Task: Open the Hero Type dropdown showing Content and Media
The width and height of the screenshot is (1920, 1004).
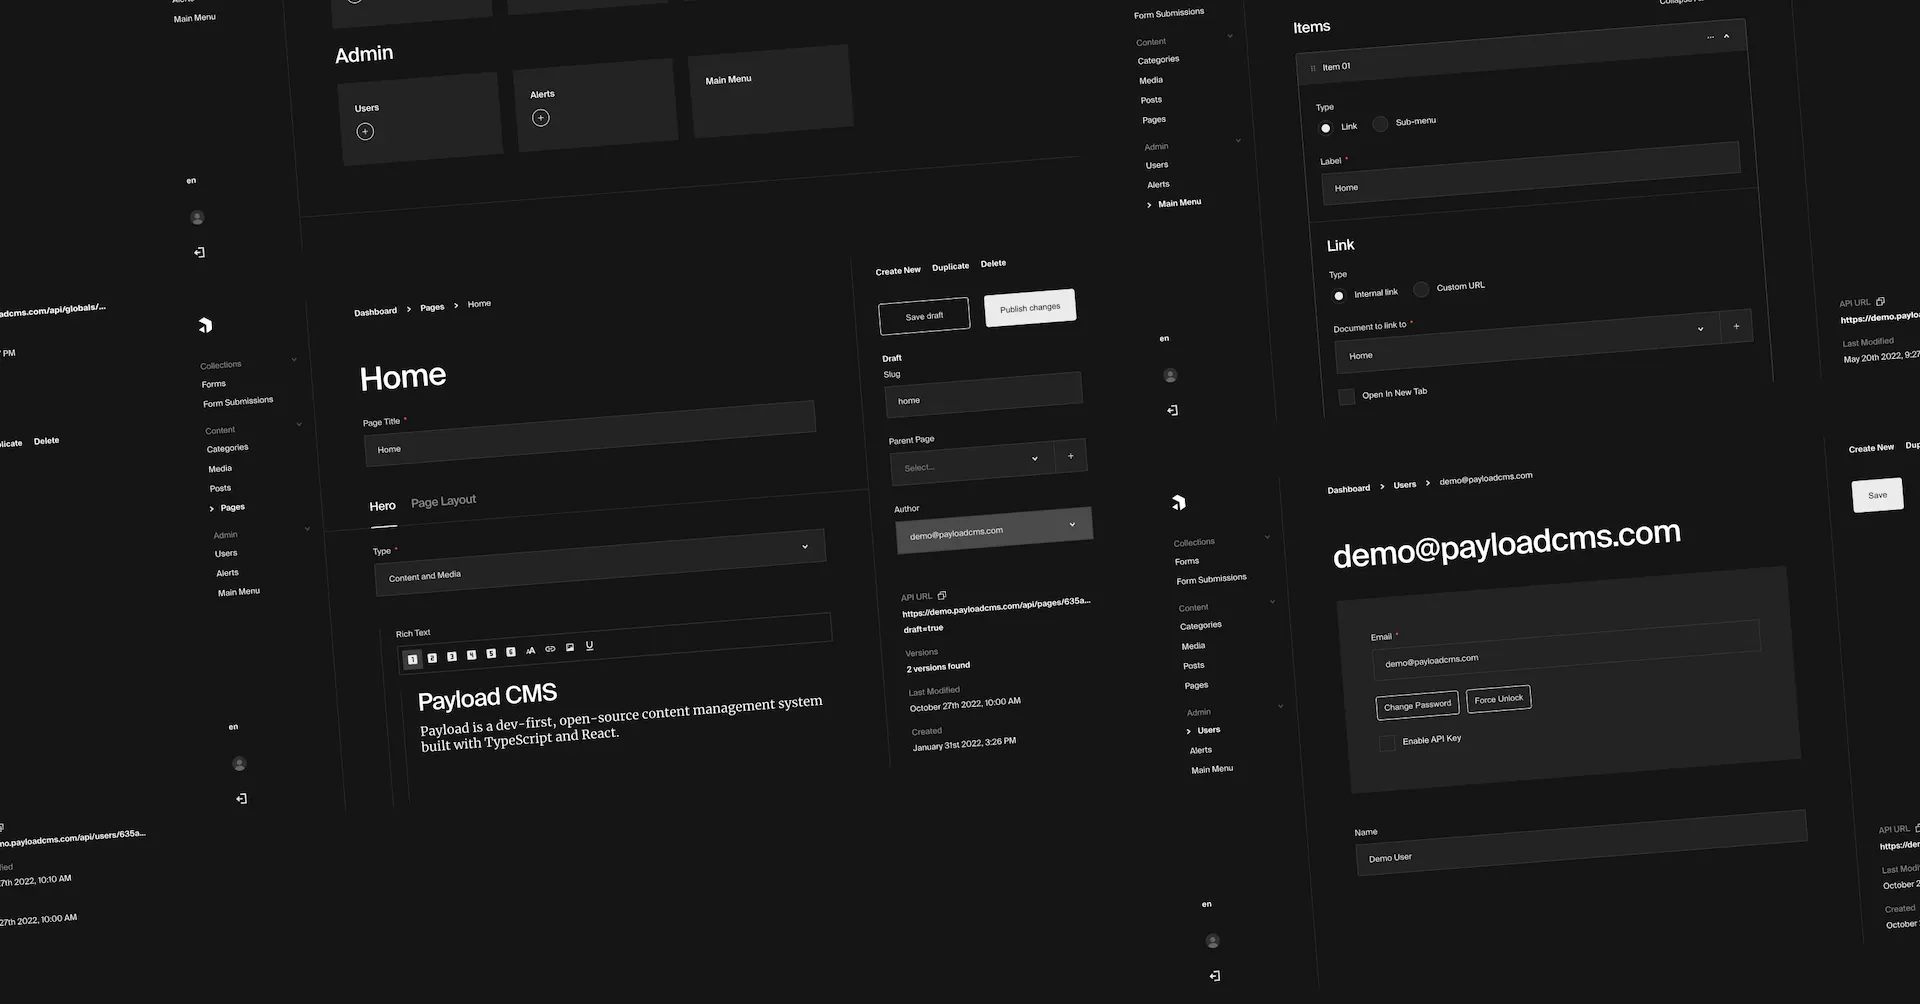Action: coord(600,562)
